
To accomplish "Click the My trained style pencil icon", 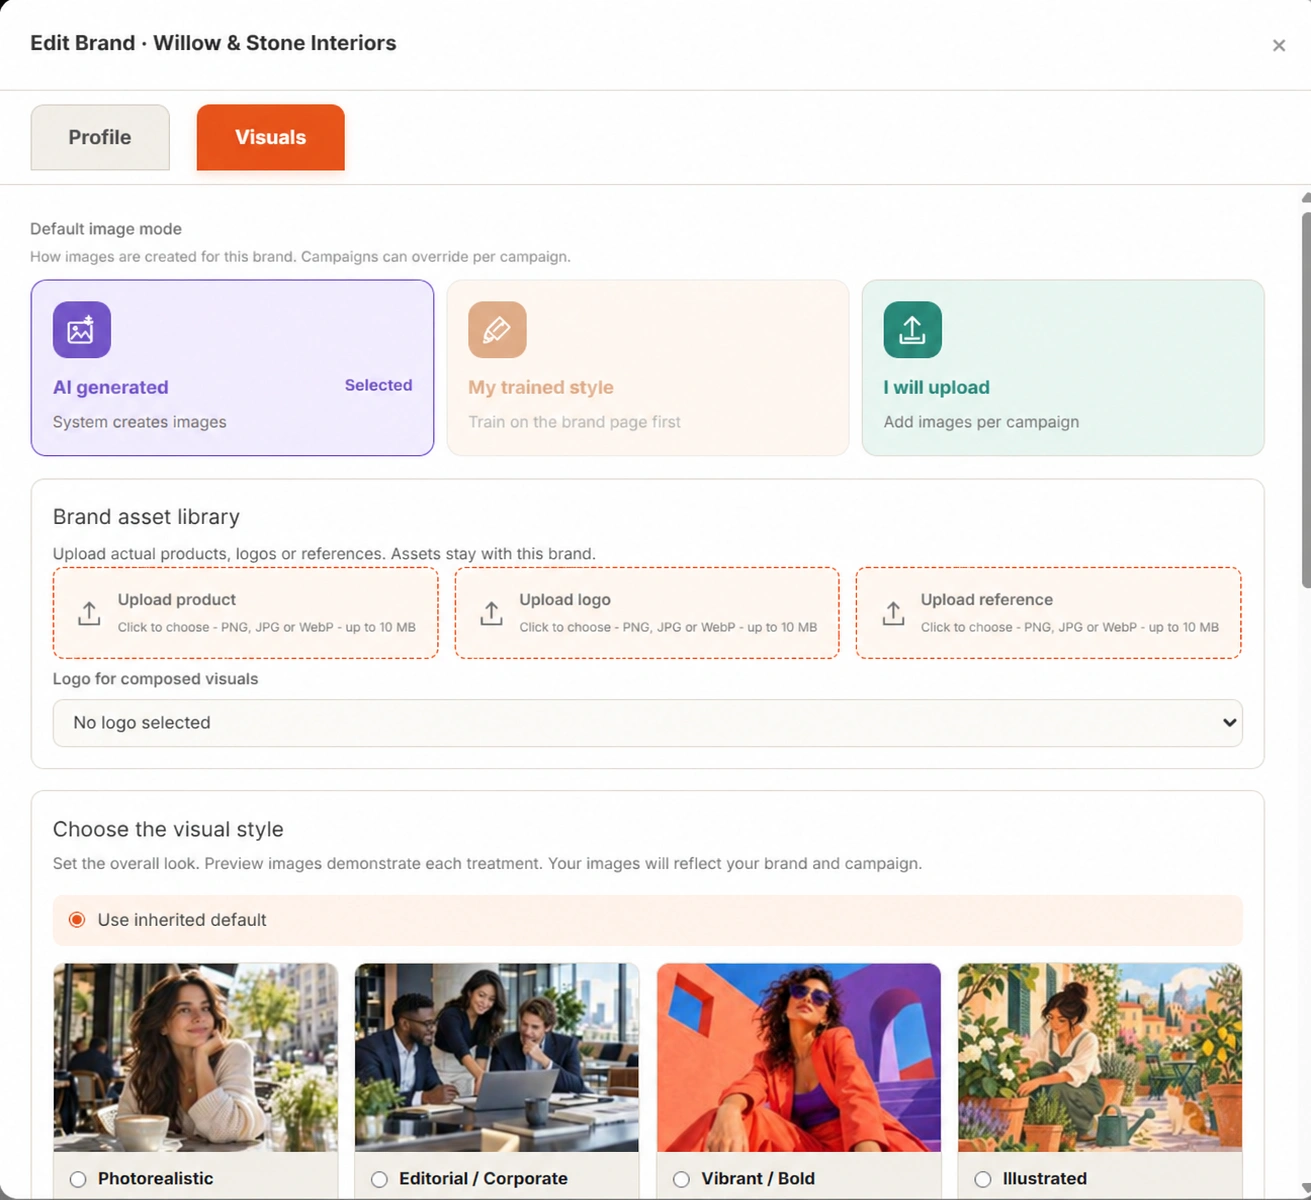I will coord(497,330).
